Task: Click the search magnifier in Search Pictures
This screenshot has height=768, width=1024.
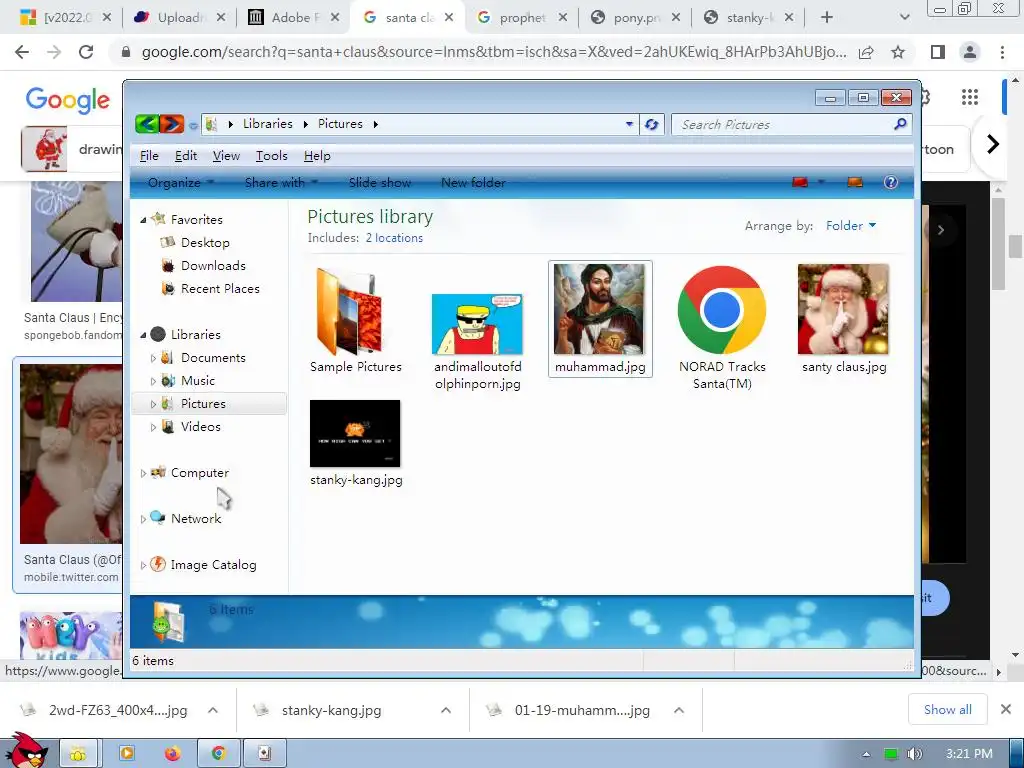Action: (x=900, y=123)
